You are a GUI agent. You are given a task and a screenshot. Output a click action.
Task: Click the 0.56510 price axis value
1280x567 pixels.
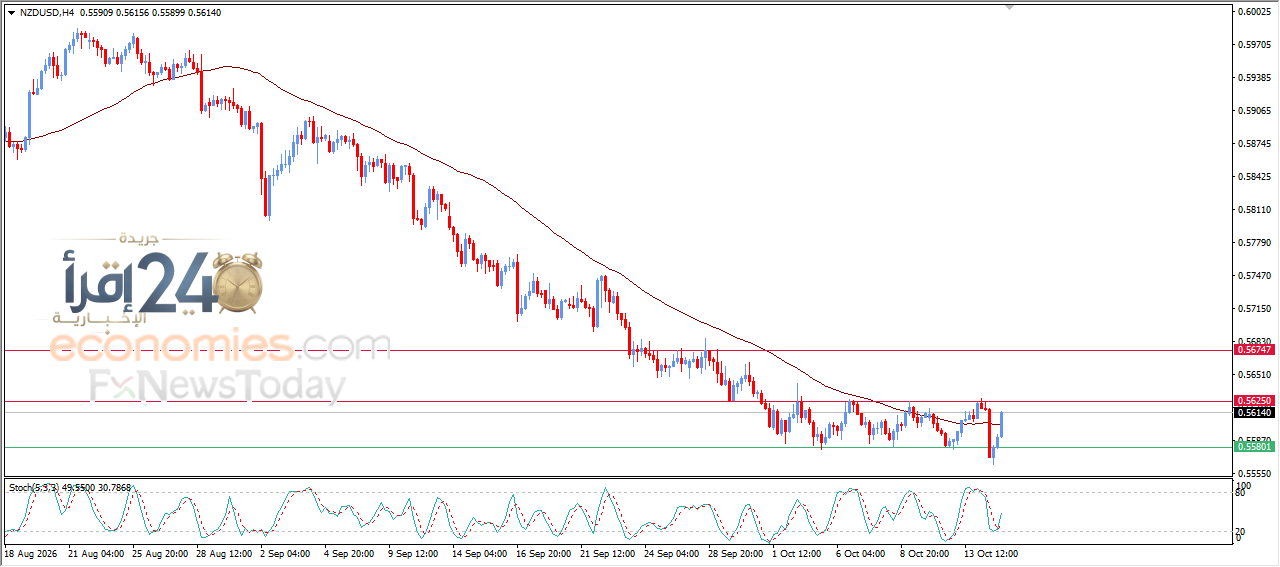pos(1256,375)
